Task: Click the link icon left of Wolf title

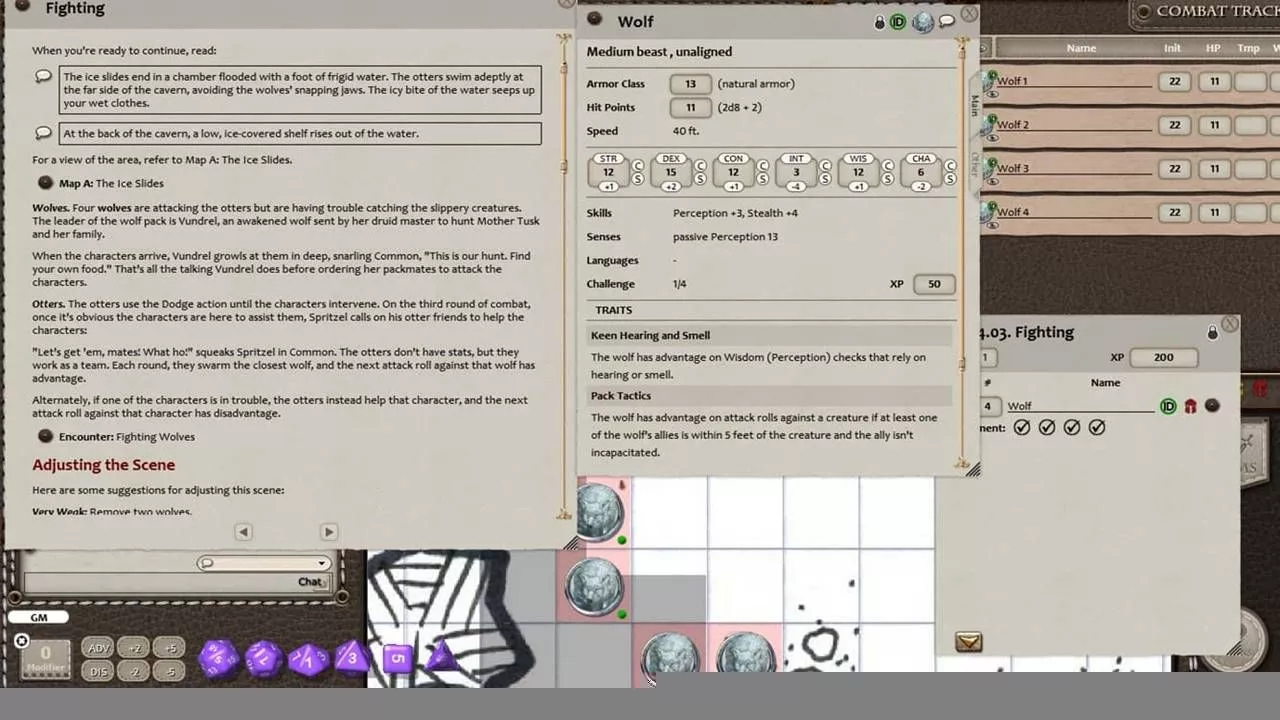Action: (594, 18)
